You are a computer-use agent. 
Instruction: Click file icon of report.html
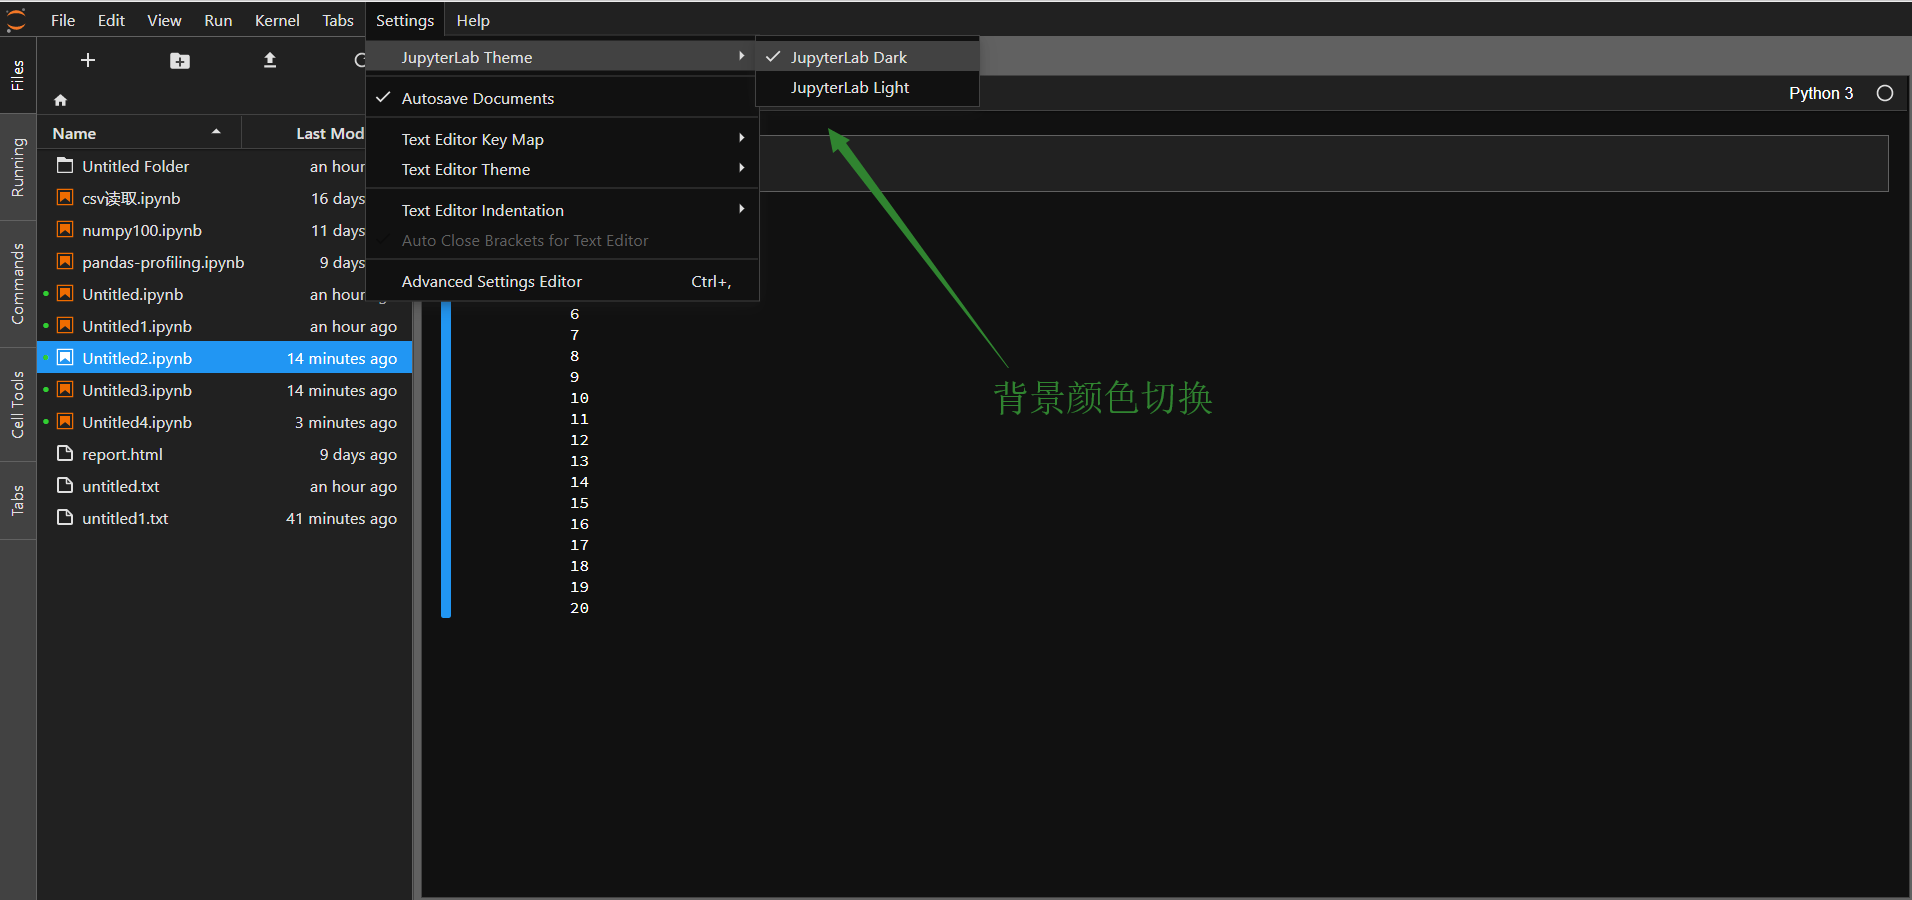[x=65, y=453]
